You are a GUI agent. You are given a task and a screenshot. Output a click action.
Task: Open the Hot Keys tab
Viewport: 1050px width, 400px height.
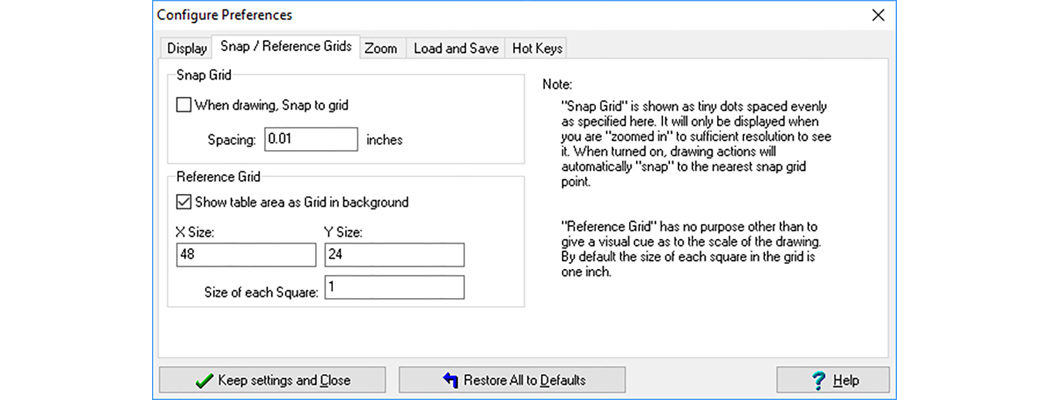click(x=538, y=48)
